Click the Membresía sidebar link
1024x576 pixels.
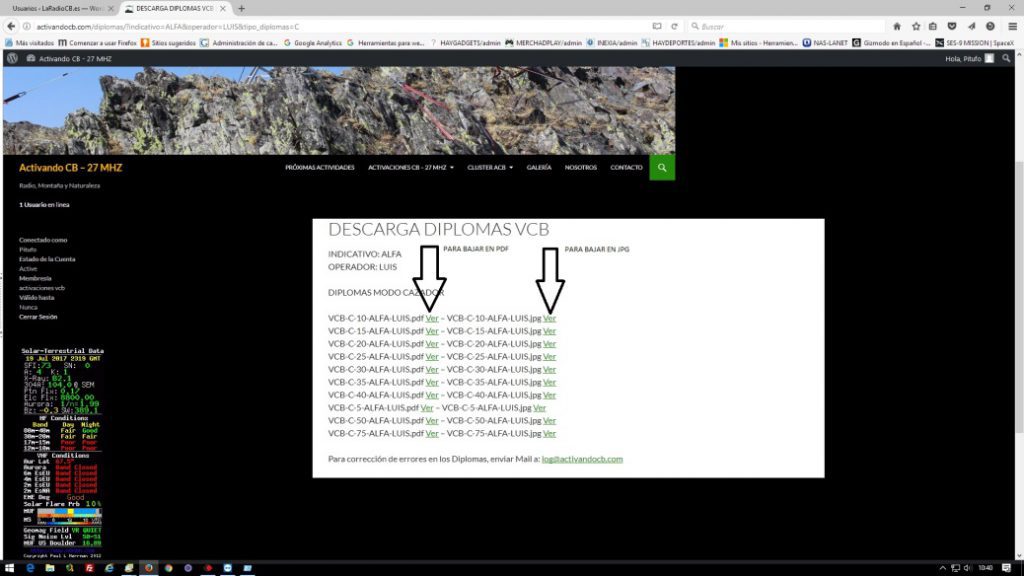pyautogui.click(x=35, y=278)
